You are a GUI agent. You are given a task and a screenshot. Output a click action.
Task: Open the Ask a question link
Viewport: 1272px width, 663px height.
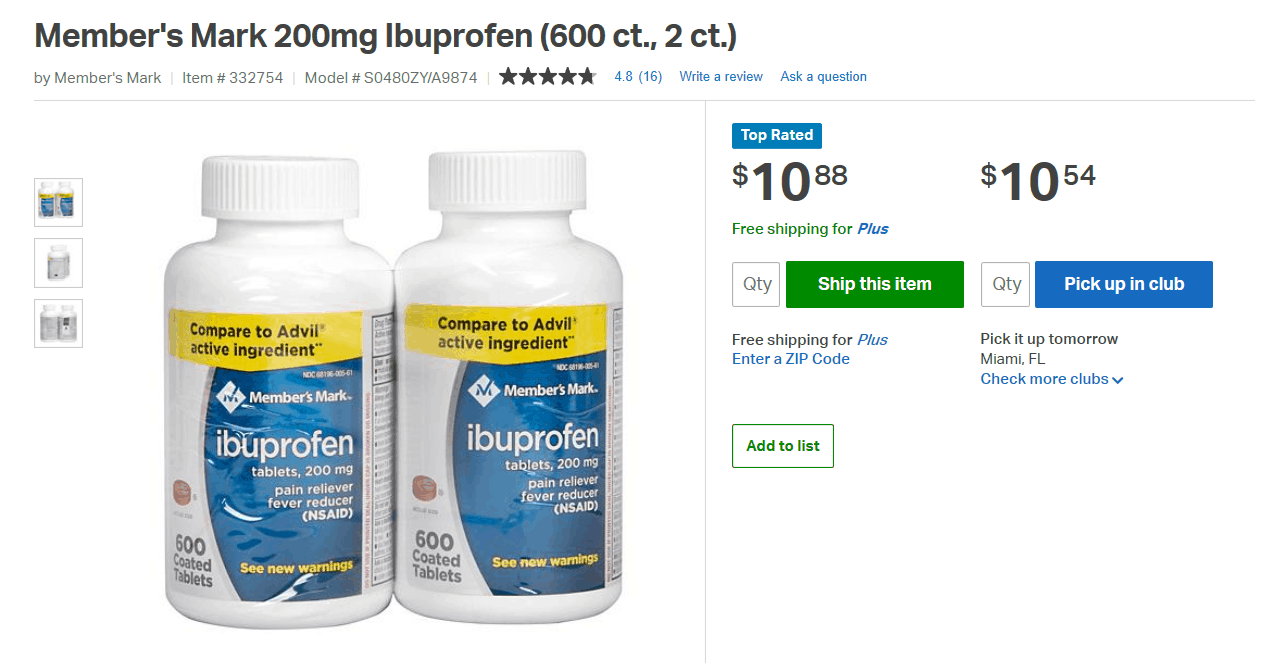click(824, 76)
